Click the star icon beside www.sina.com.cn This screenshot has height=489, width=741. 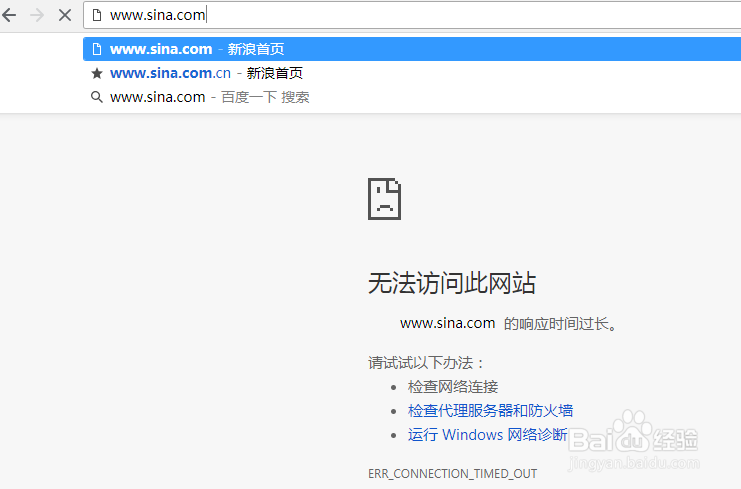pyautogui.click(x=97, y=73)
